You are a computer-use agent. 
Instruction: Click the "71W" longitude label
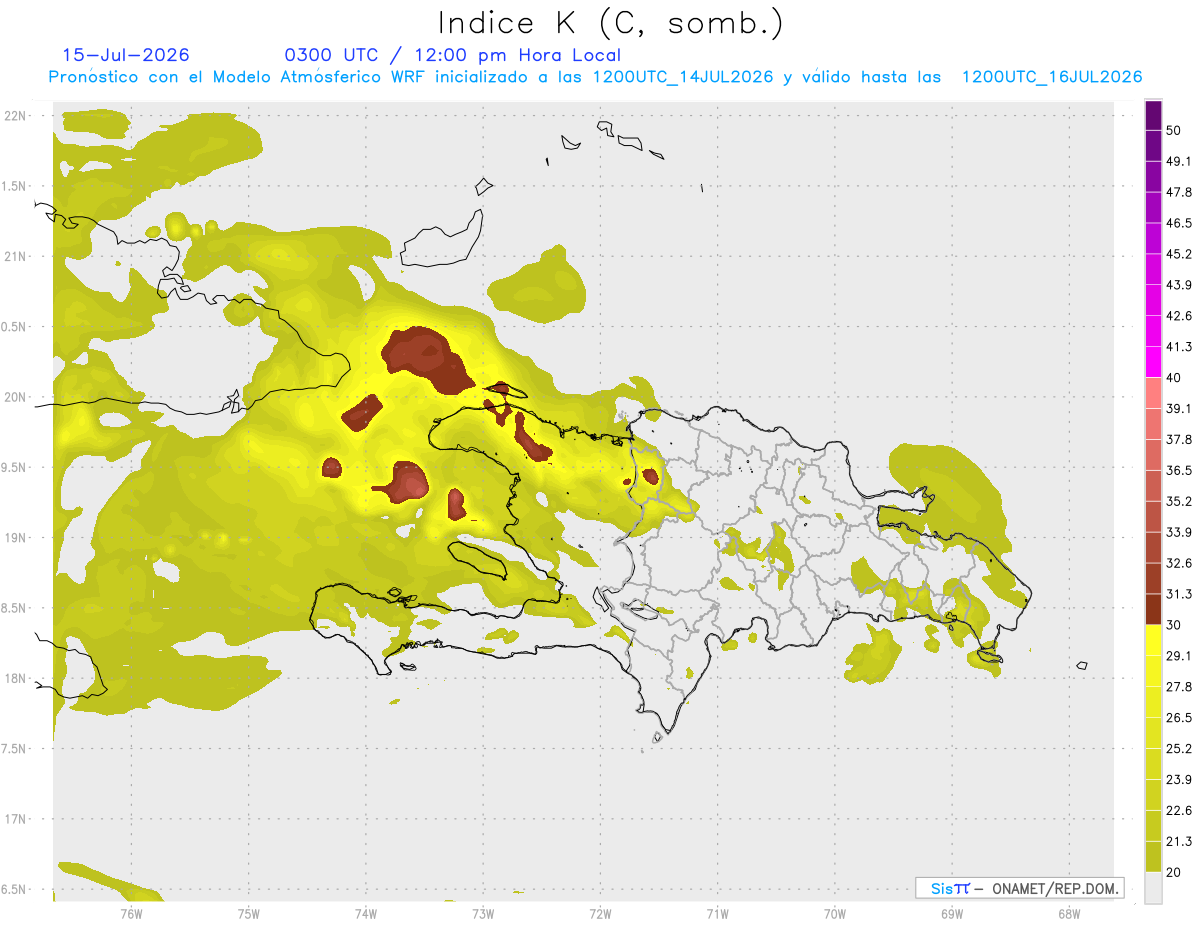click(x=717, y=913)
